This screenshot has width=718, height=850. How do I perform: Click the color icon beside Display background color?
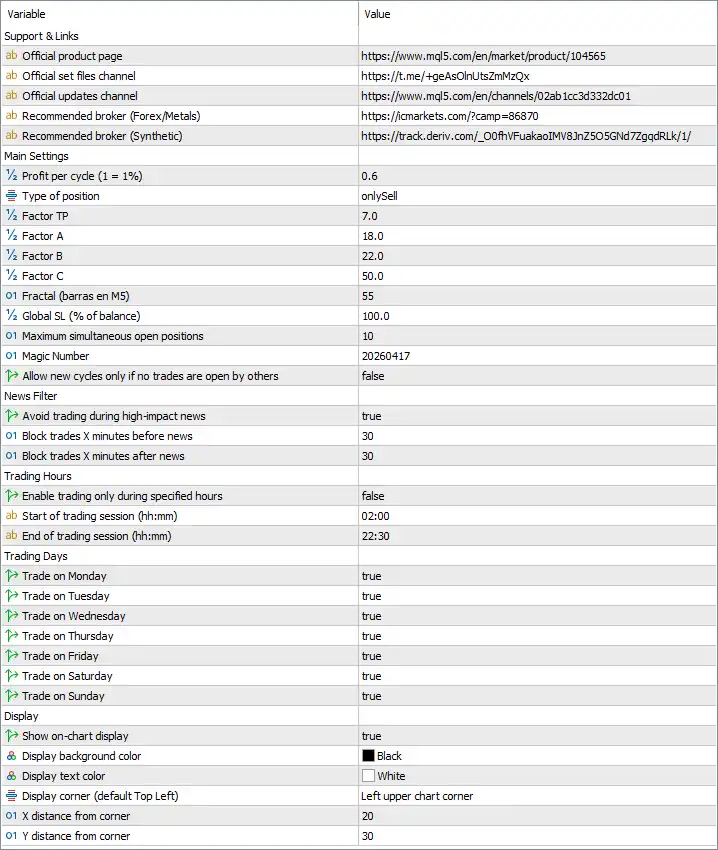pyautogui.click(x=11, y=756)
